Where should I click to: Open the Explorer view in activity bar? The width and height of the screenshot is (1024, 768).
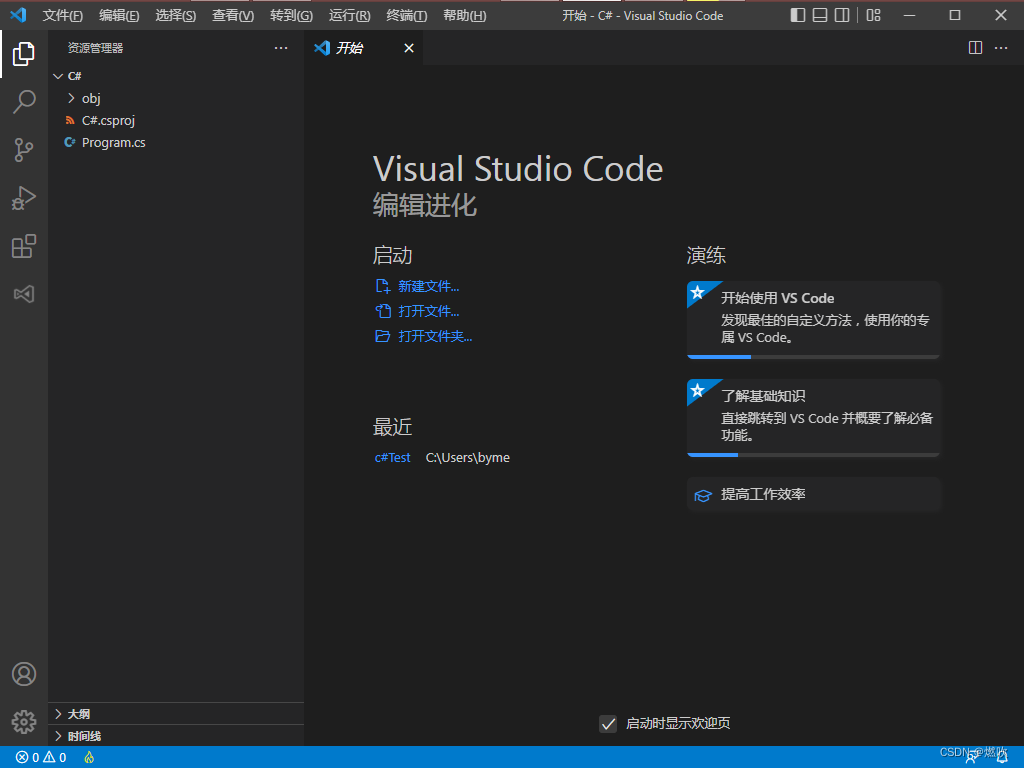click(x=24, y=54)
